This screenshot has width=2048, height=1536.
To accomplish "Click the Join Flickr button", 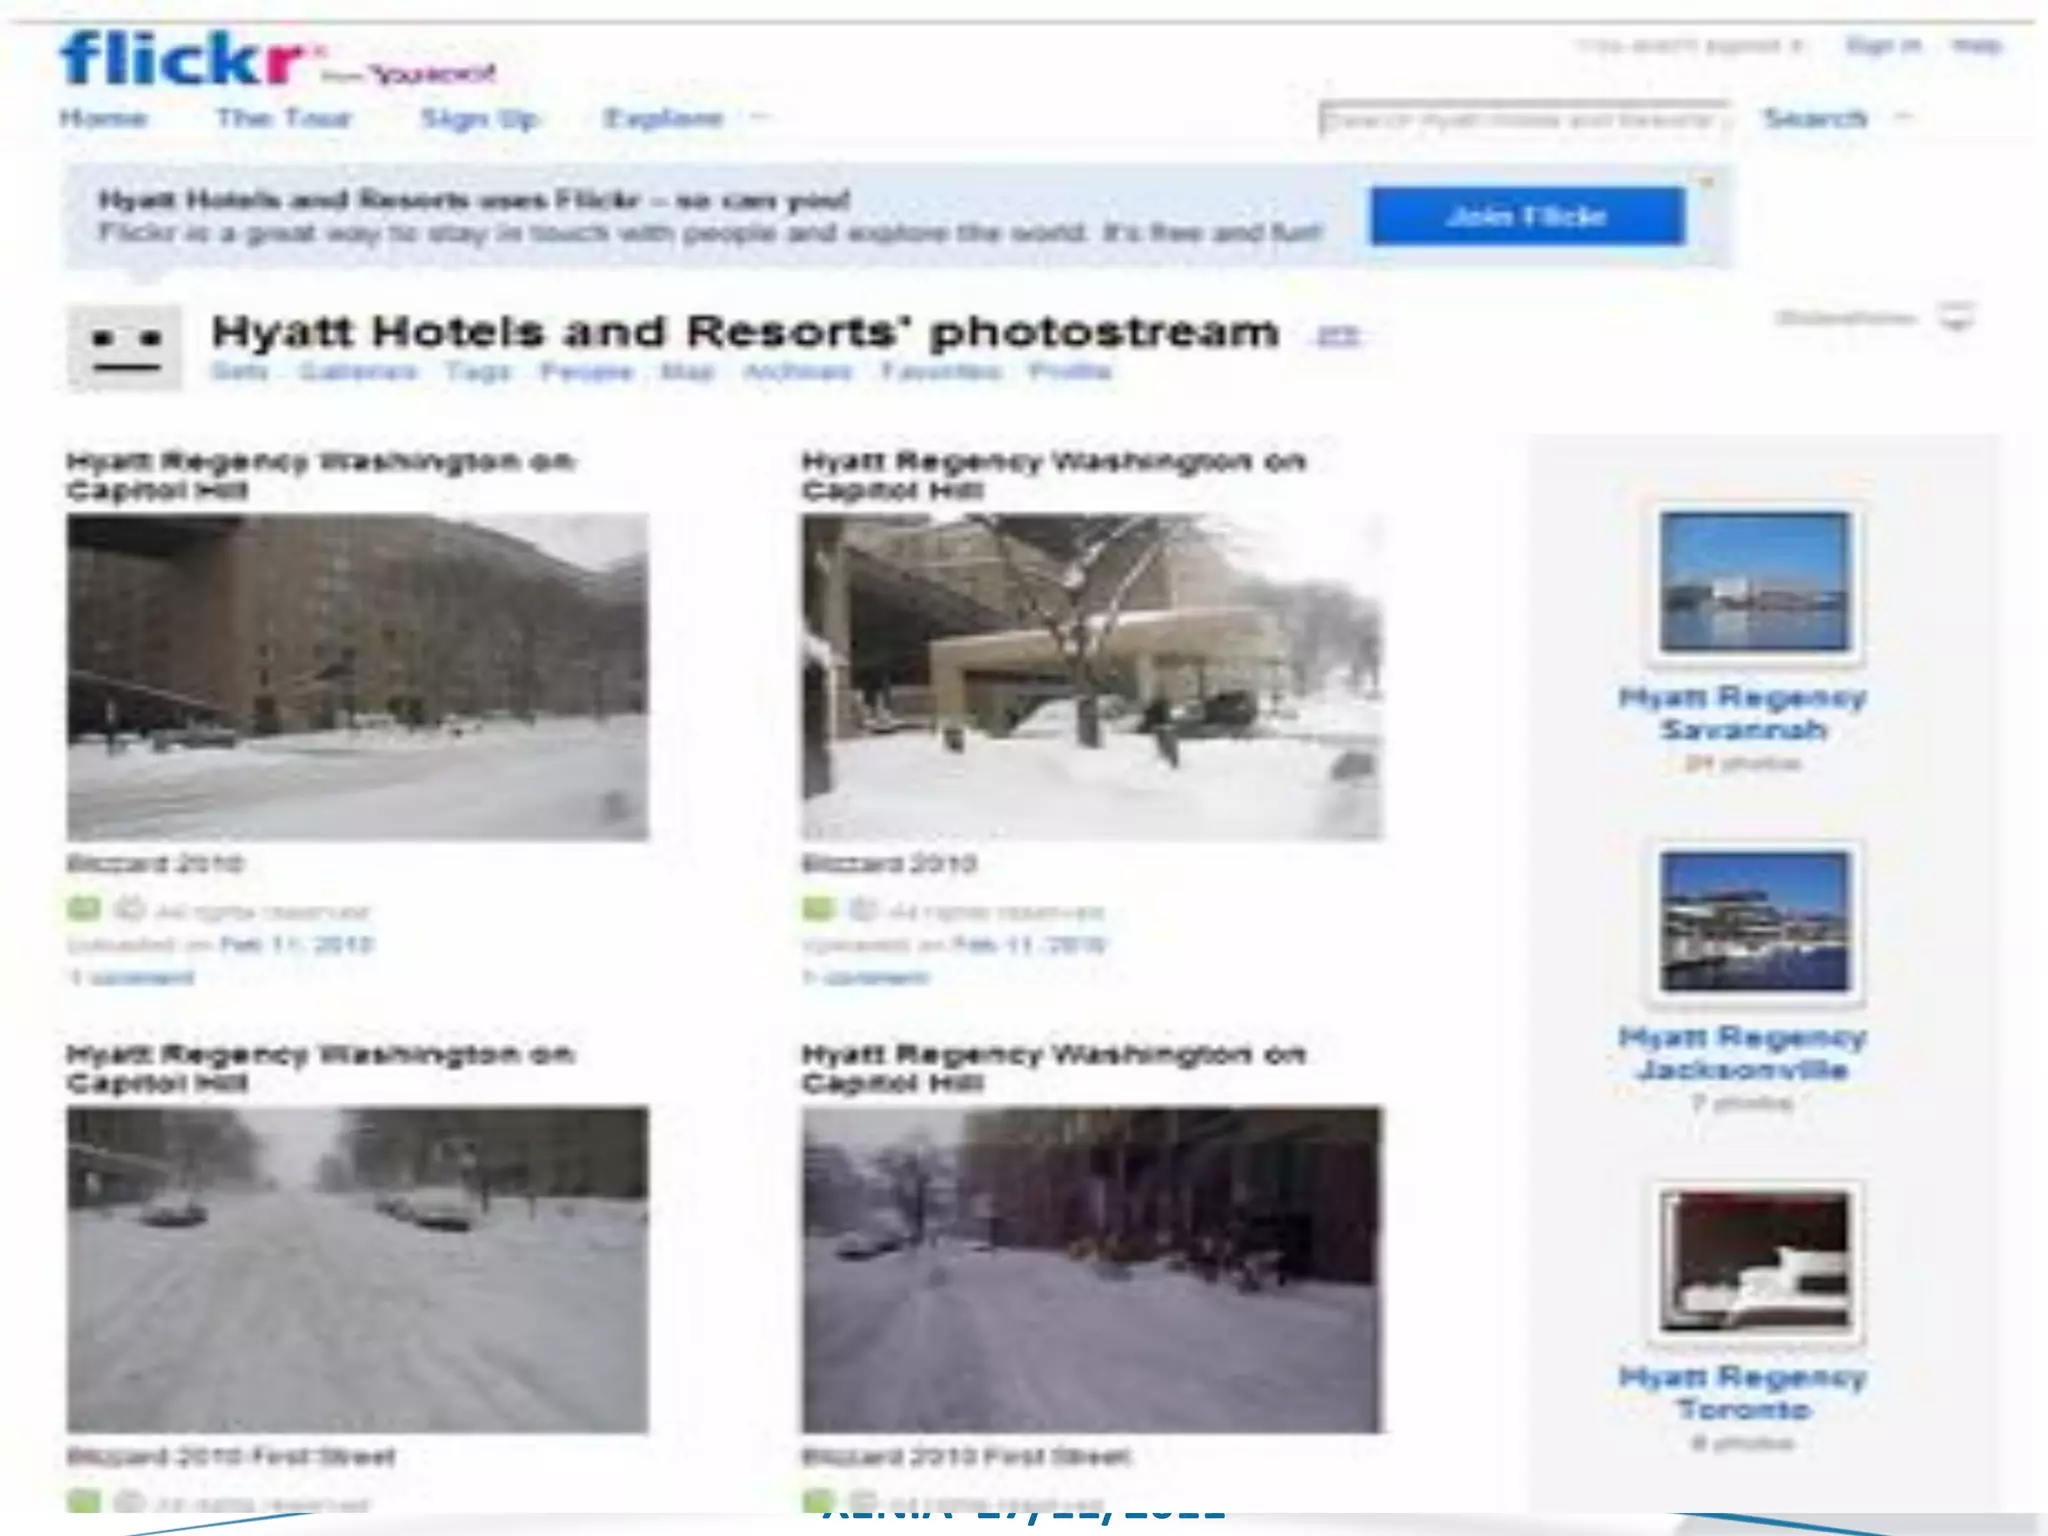I will click(1527, 215).
